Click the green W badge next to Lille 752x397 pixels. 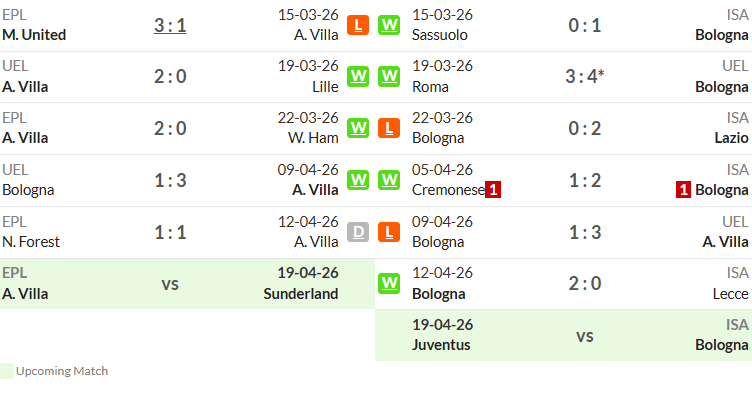[x=358, y=76]
